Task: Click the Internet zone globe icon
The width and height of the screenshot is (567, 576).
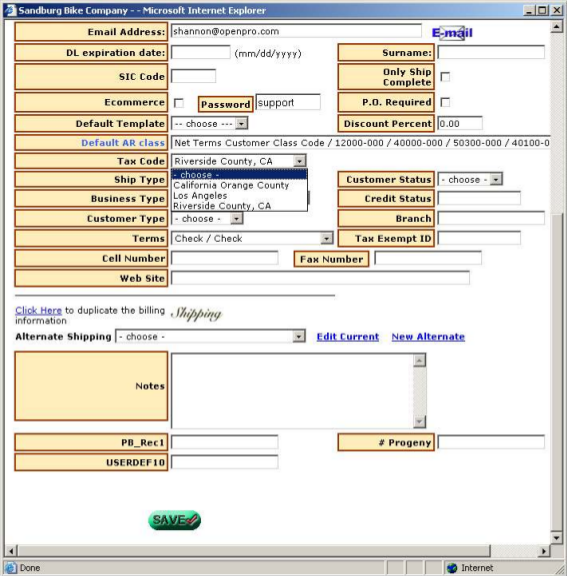Action: tap(452, 568)
